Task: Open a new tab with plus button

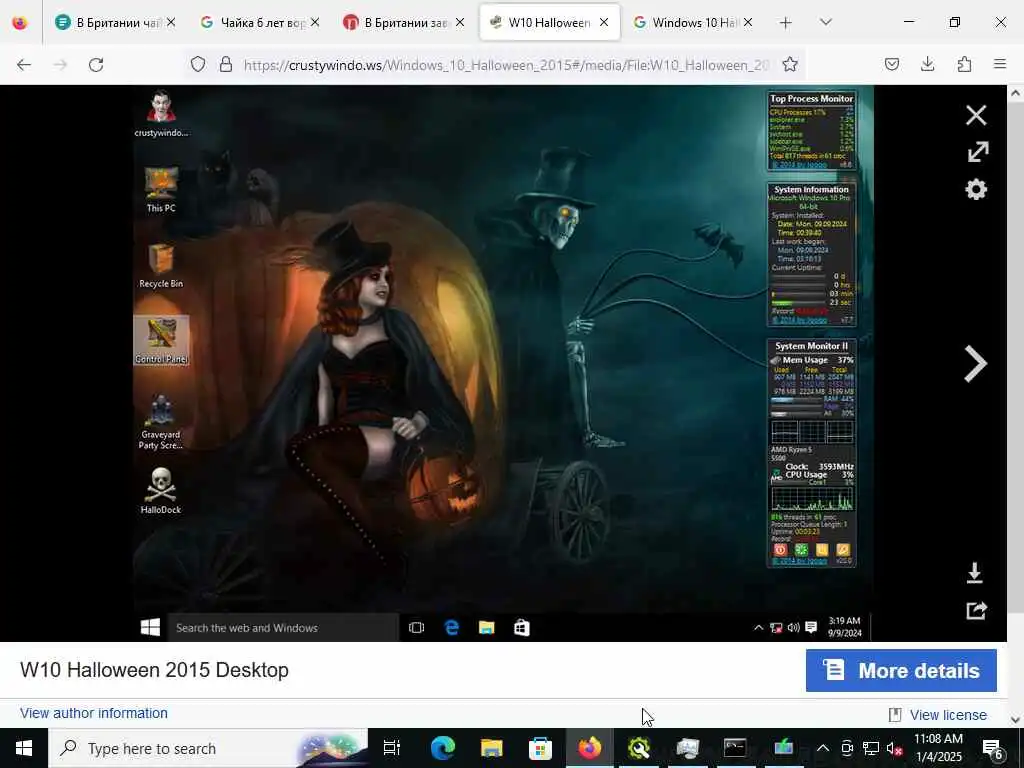Action: tap(786, 22)
